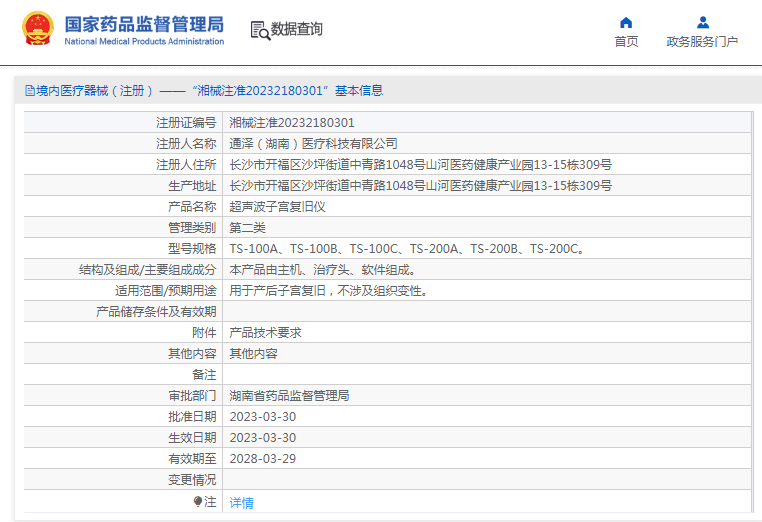
Task: Click the 产品名称 row label
Action: coord(192,207)
